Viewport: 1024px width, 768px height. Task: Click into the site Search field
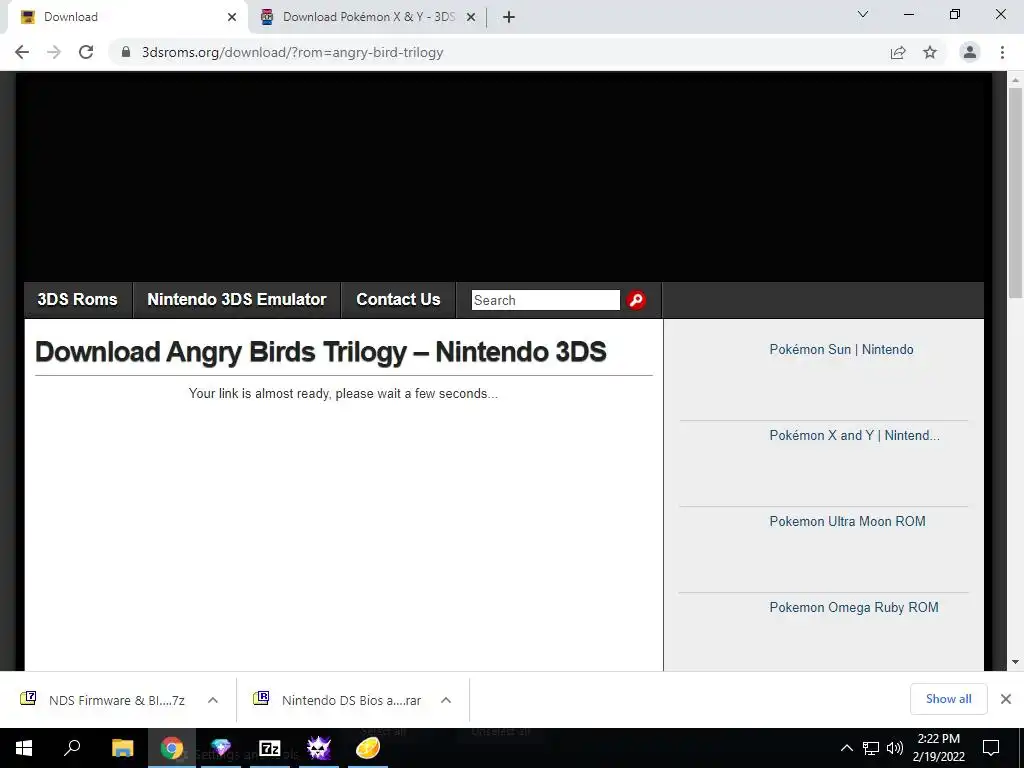click(x=545, y=300)
